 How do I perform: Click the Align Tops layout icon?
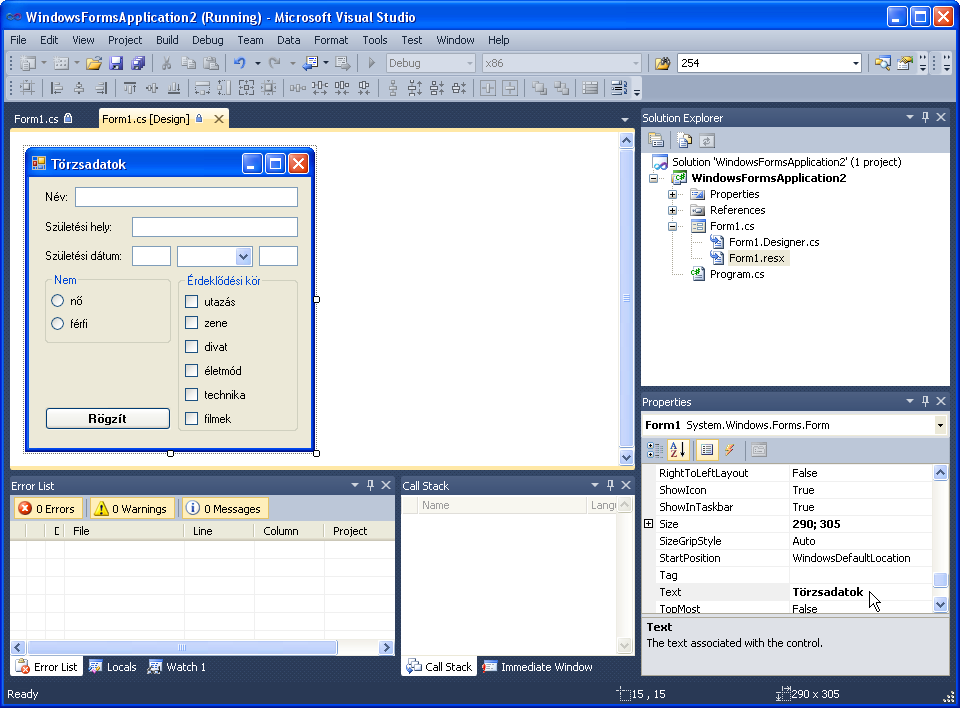tap(130, 88)
